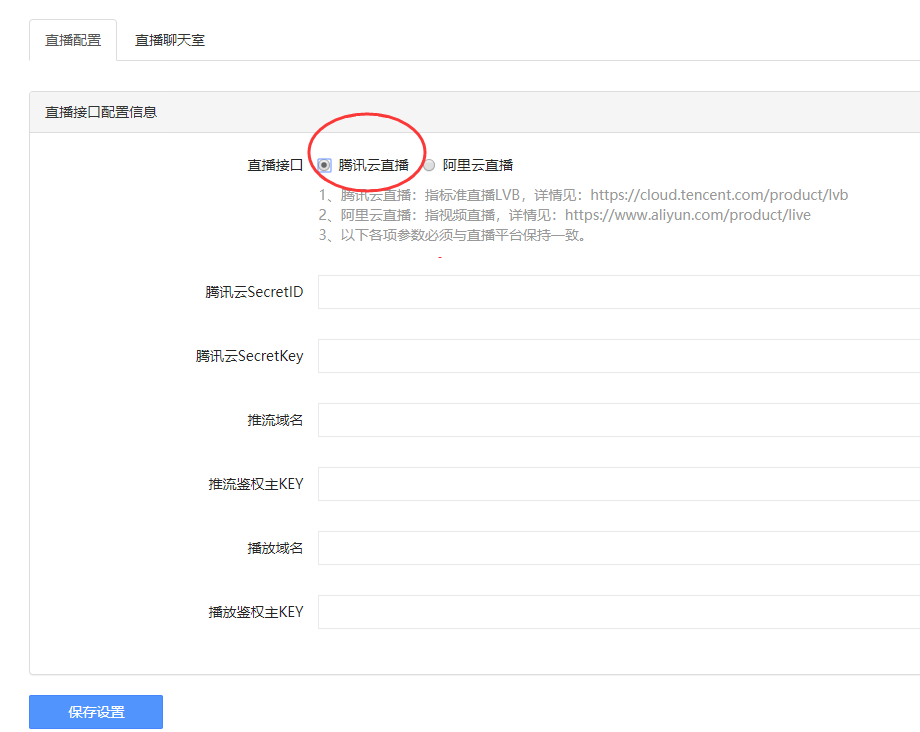The width and height of the screenshot is (920, 732).
Task: Click the 以下各项参数必须与直播平台保持一致 note
Action: click(463, 235)
